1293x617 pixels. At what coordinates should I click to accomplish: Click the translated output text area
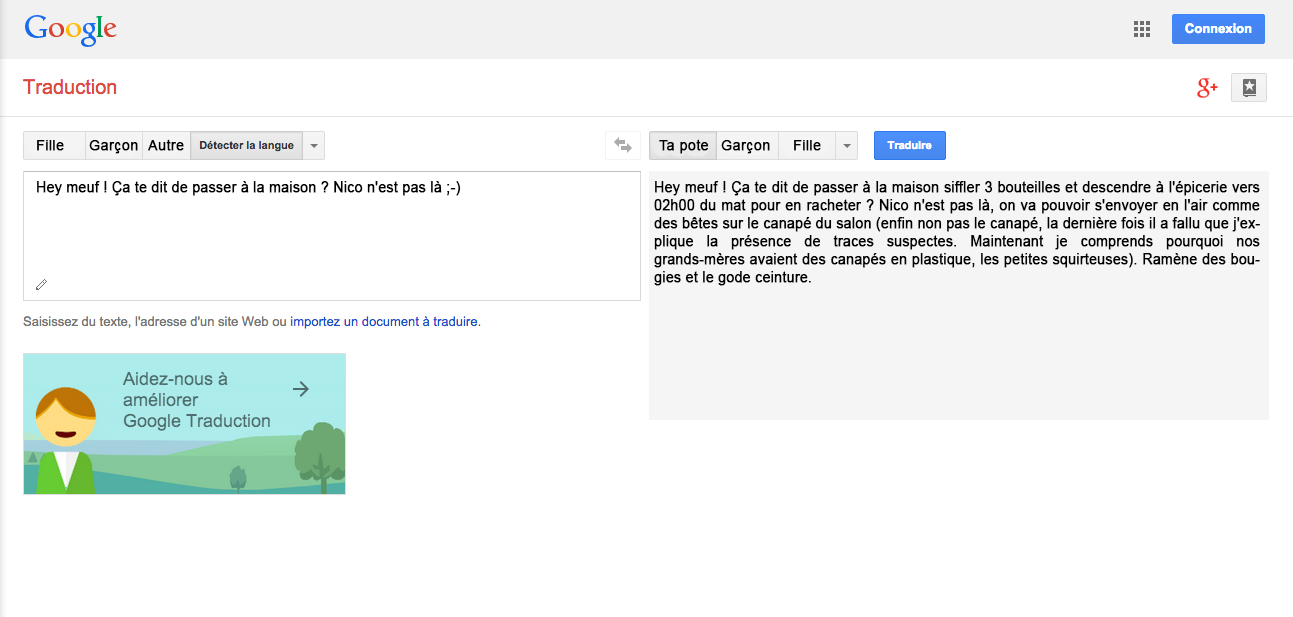pyautogui.click(x=959, y=295)
